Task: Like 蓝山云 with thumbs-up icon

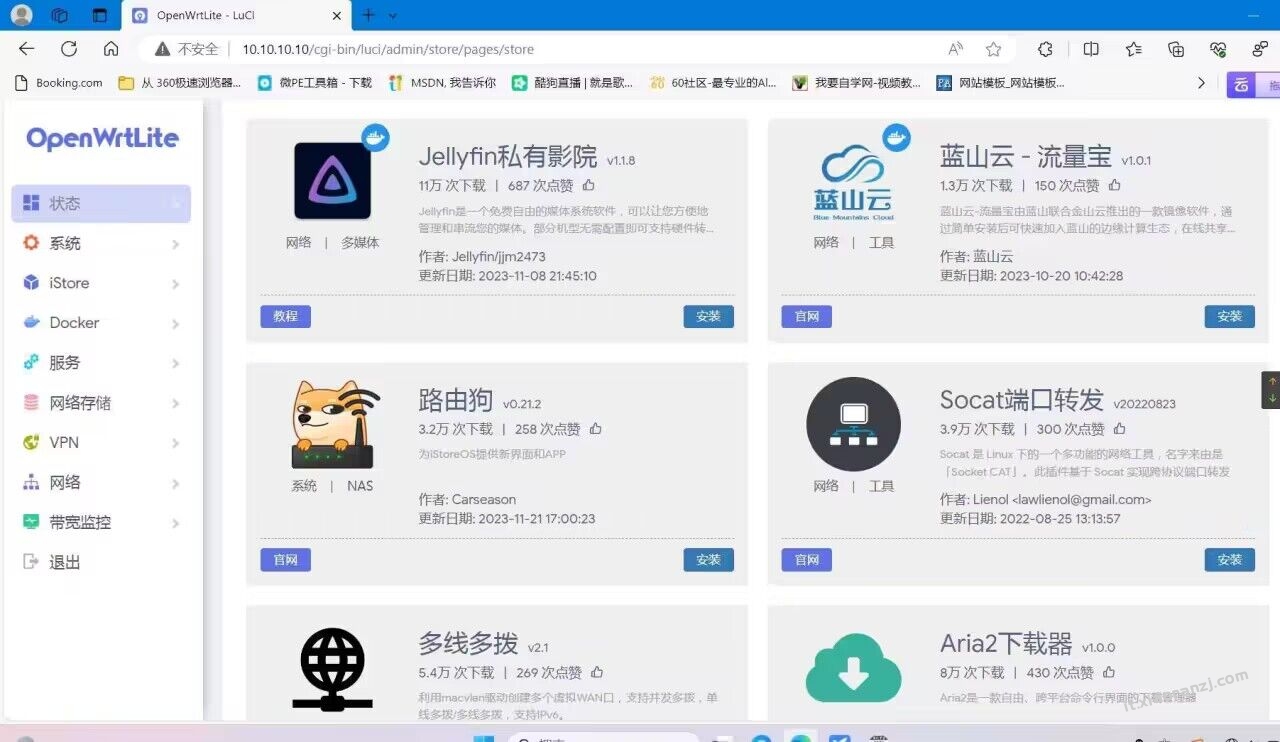Action: pos(1115,185)
